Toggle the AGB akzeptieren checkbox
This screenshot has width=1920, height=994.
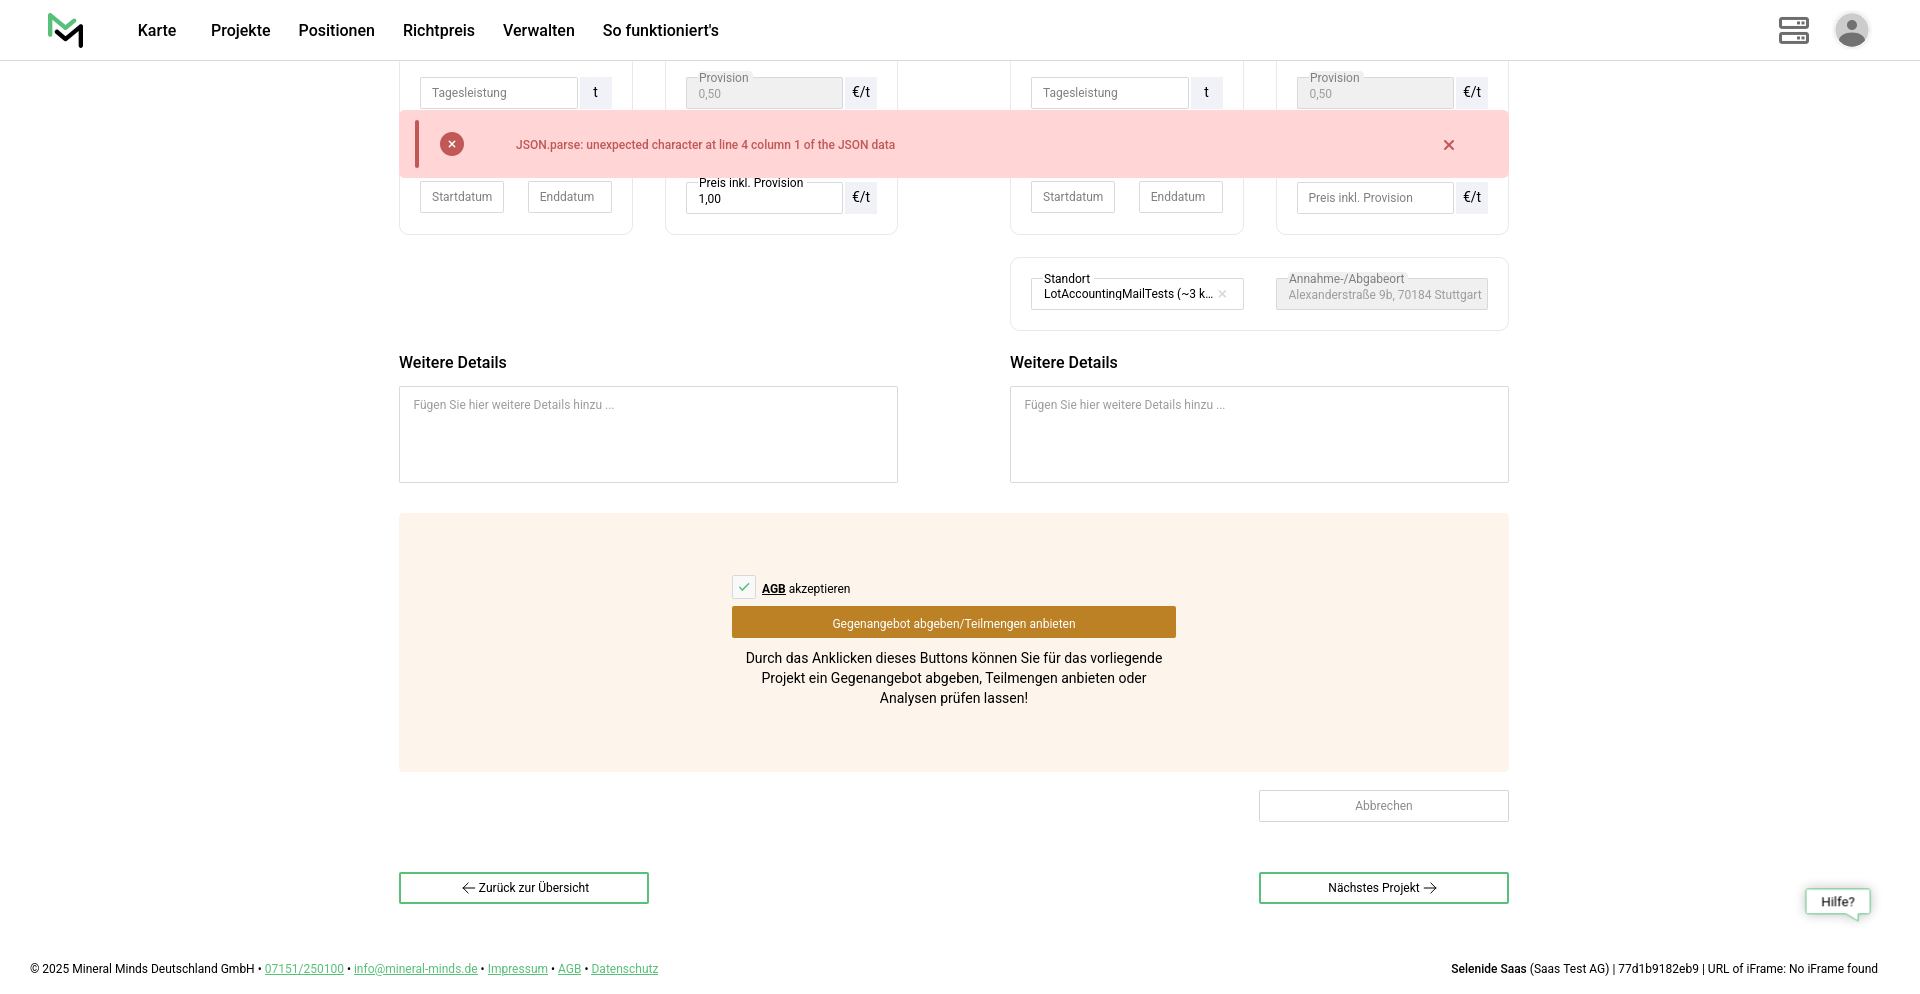[744, 588]
